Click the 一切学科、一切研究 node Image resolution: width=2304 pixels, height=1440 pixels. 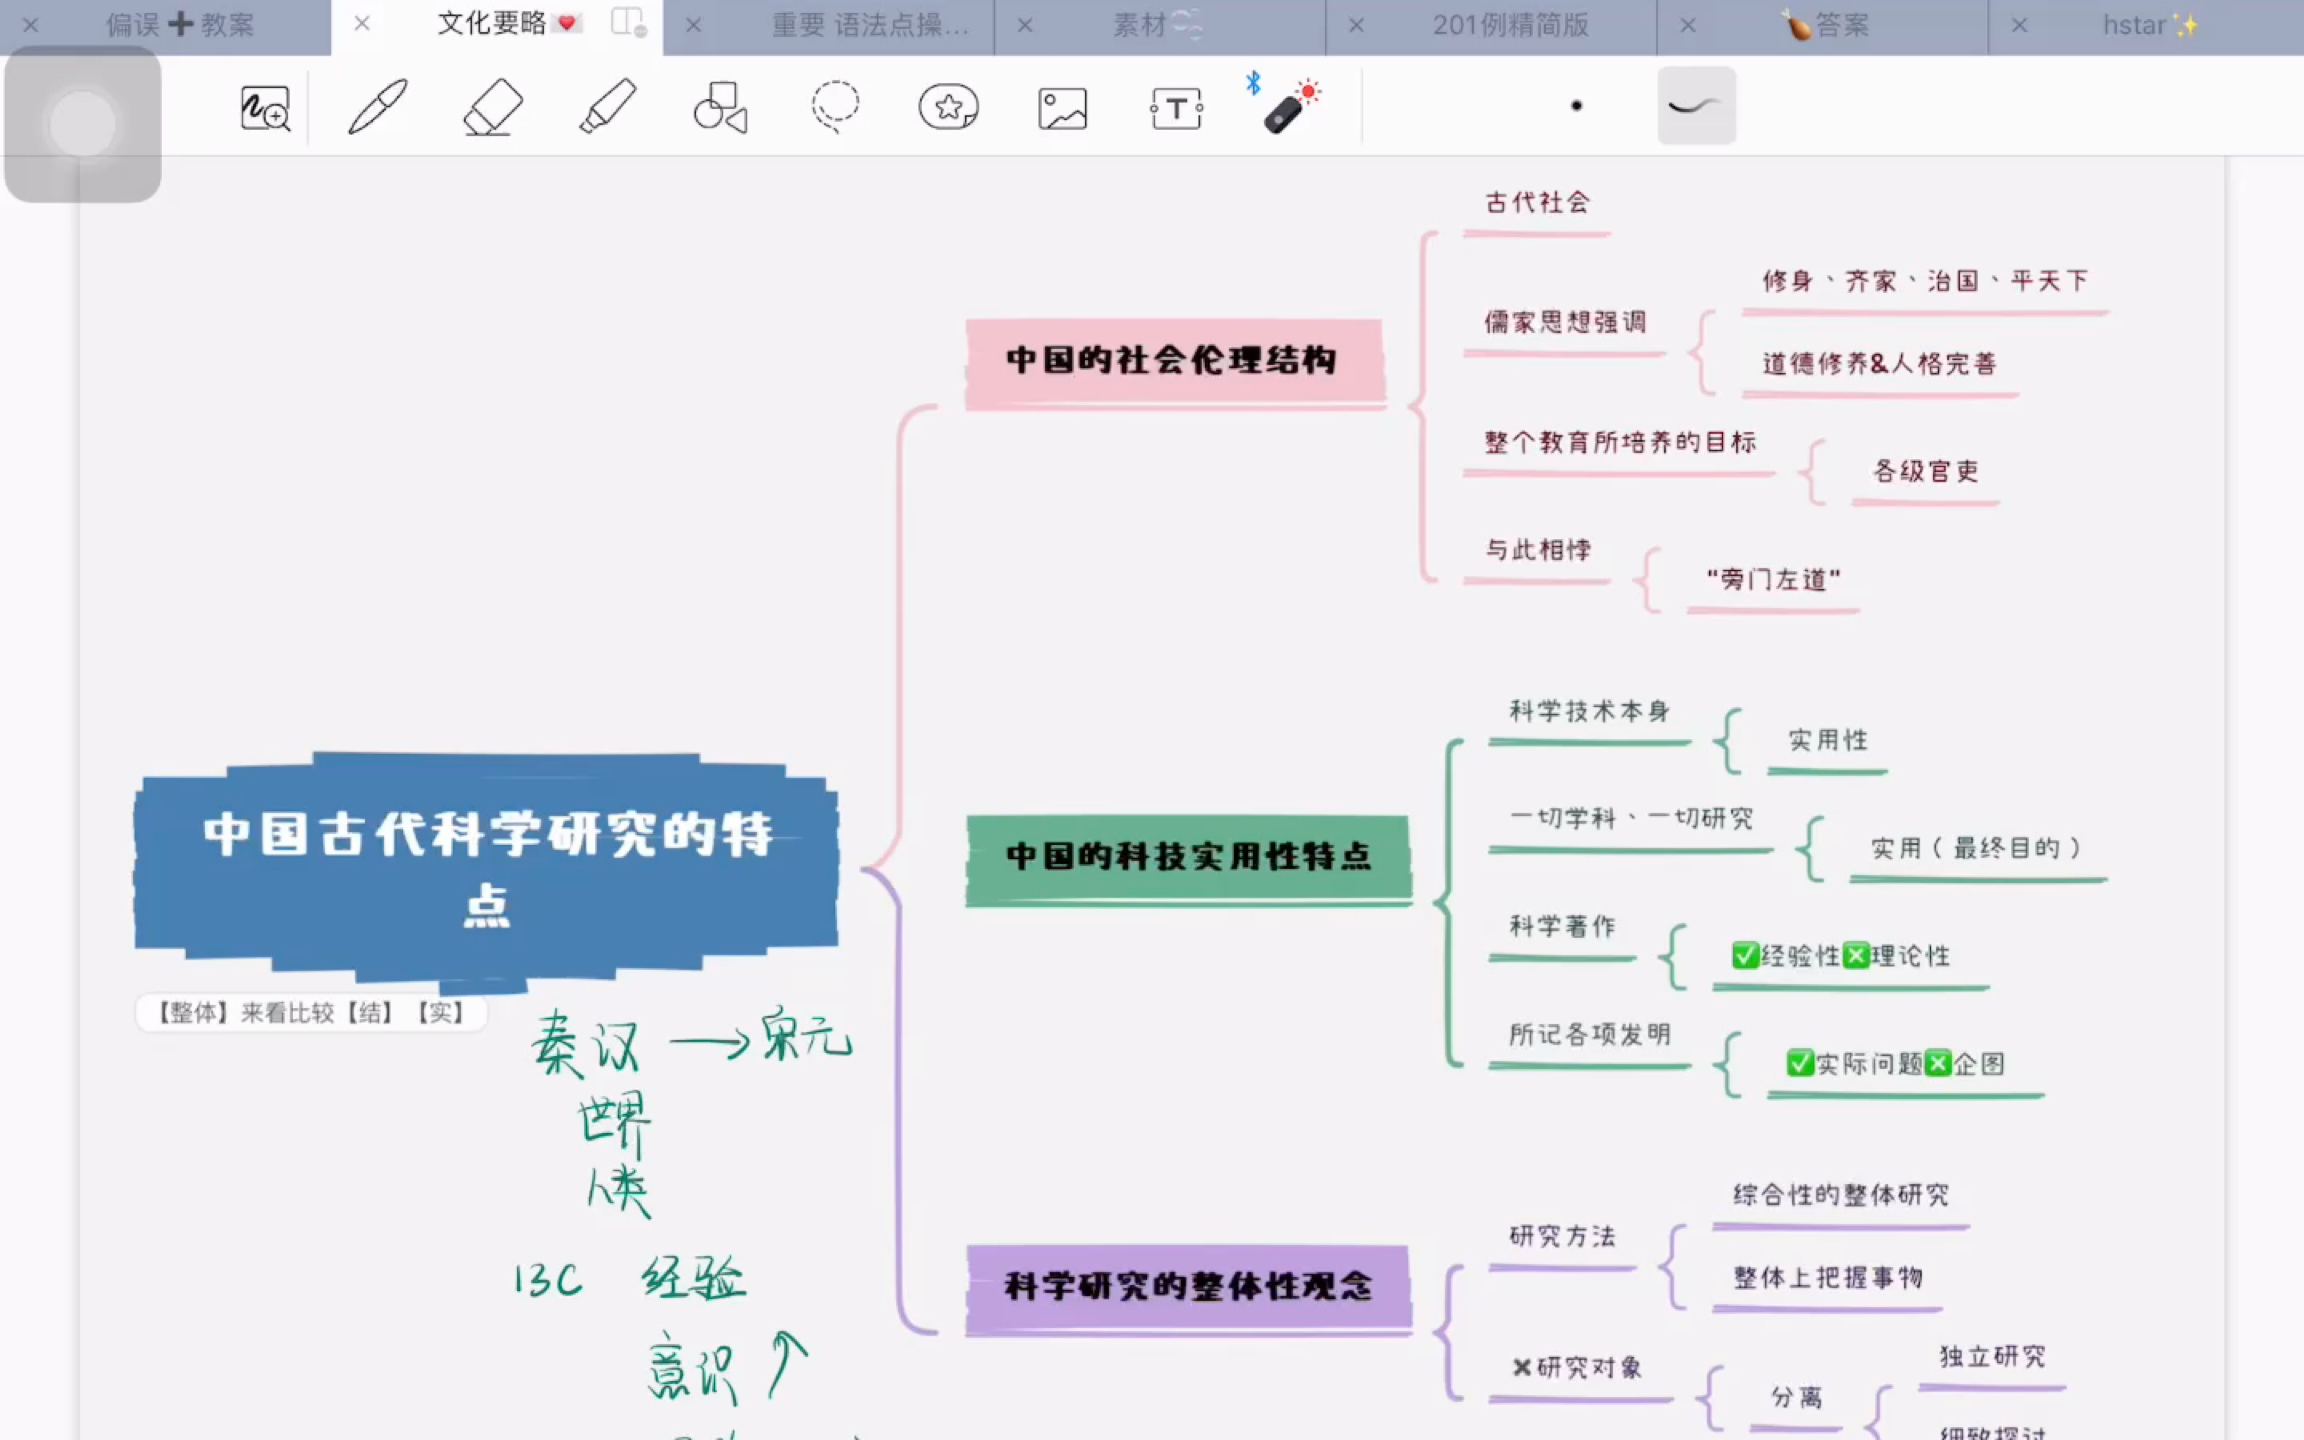1631,819
